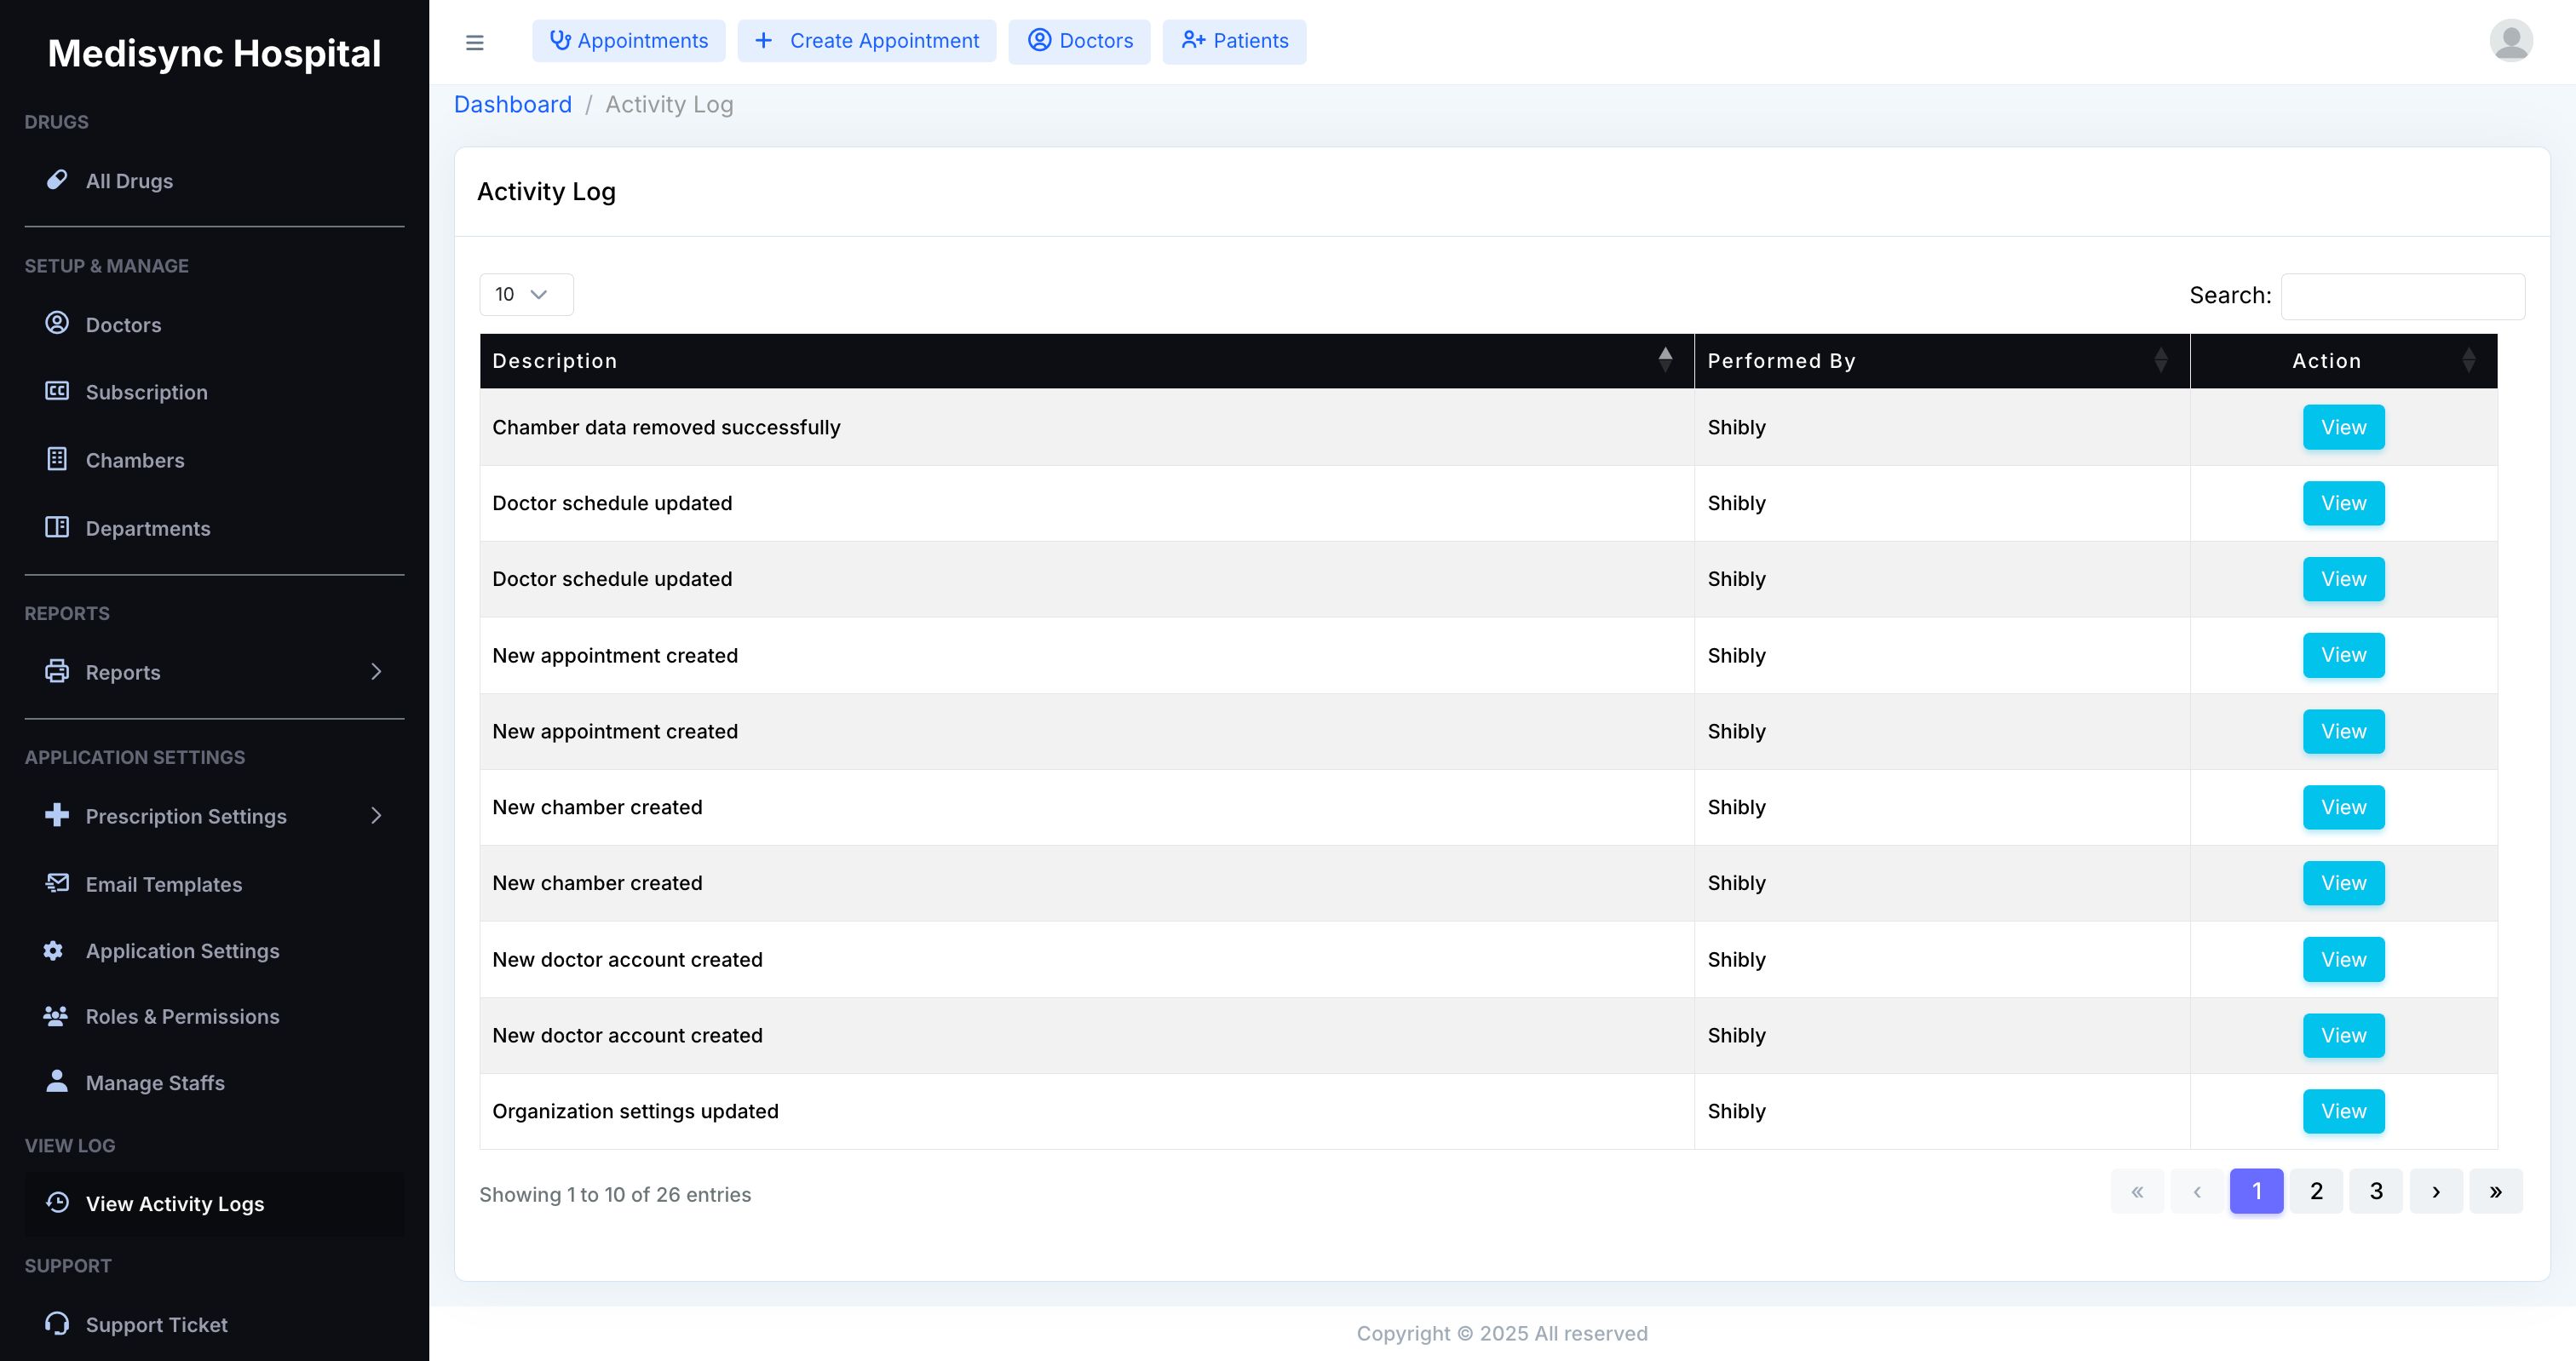Open Support Ticket in sidebar

tap(214, 1324)
